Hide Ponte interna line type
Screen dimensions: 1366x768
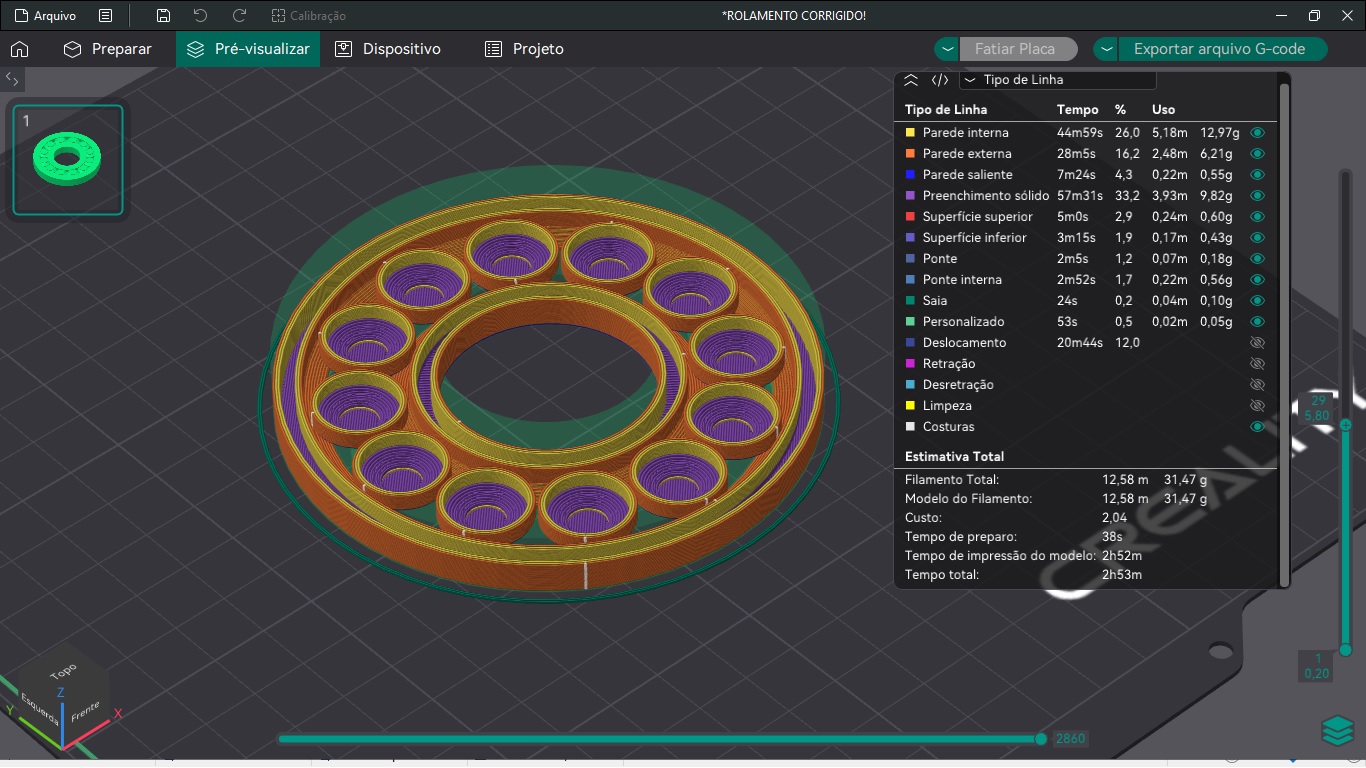pos(1258,280)
